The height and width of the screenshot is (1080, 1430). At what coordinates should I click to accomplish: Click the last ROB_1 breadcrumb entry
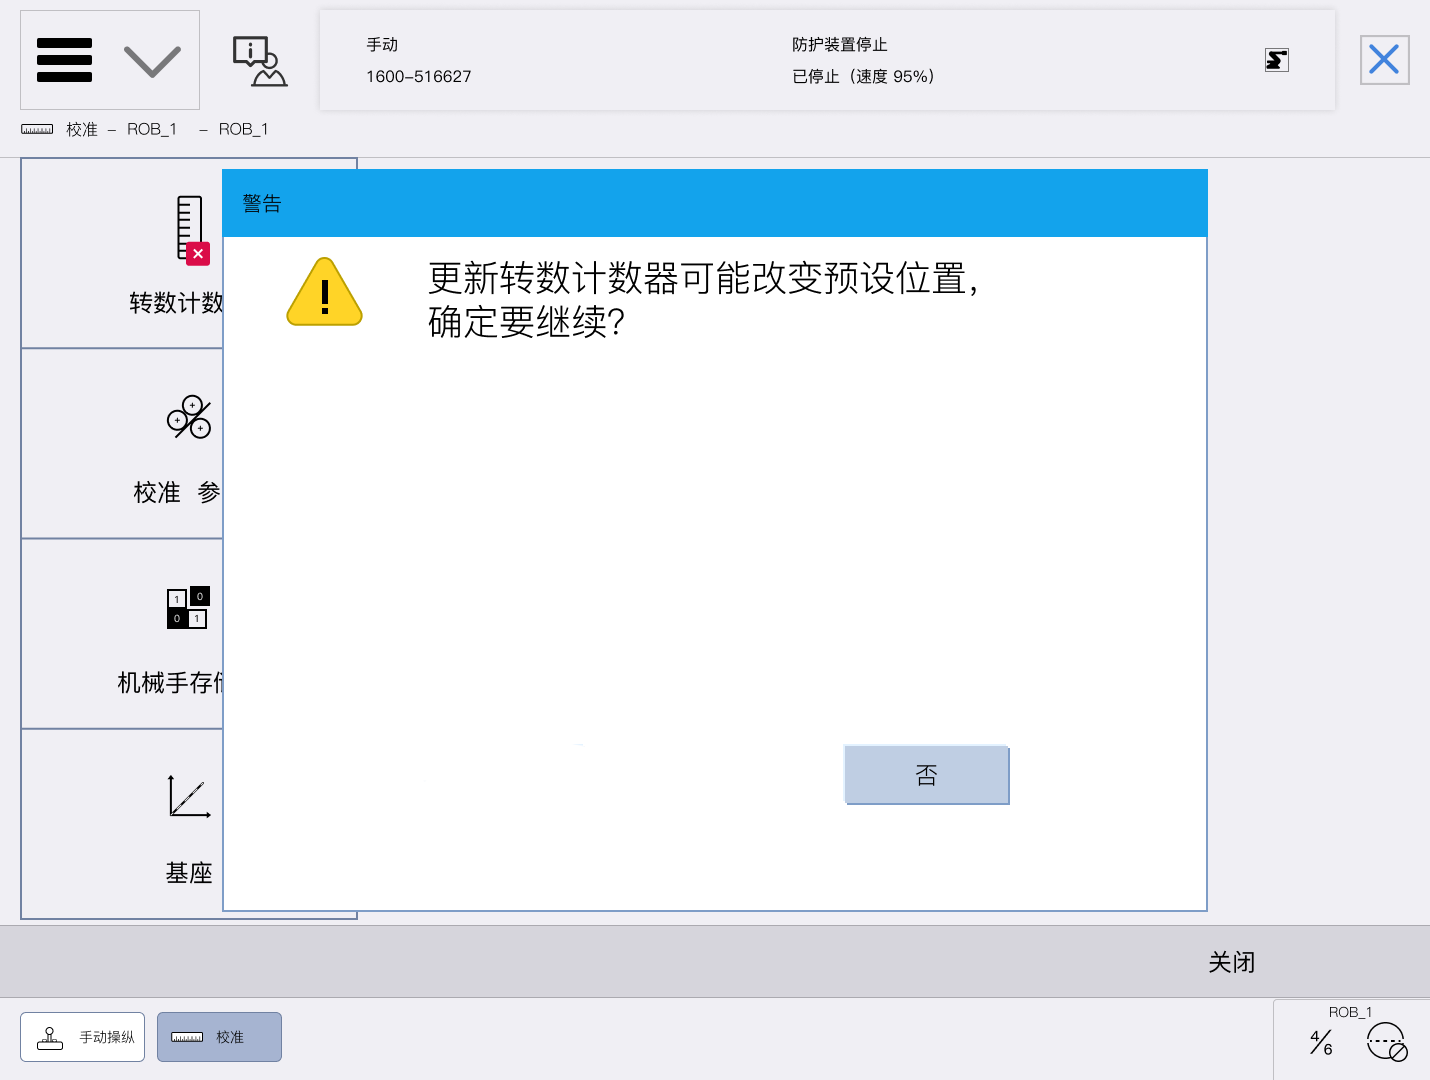[243, 129]
